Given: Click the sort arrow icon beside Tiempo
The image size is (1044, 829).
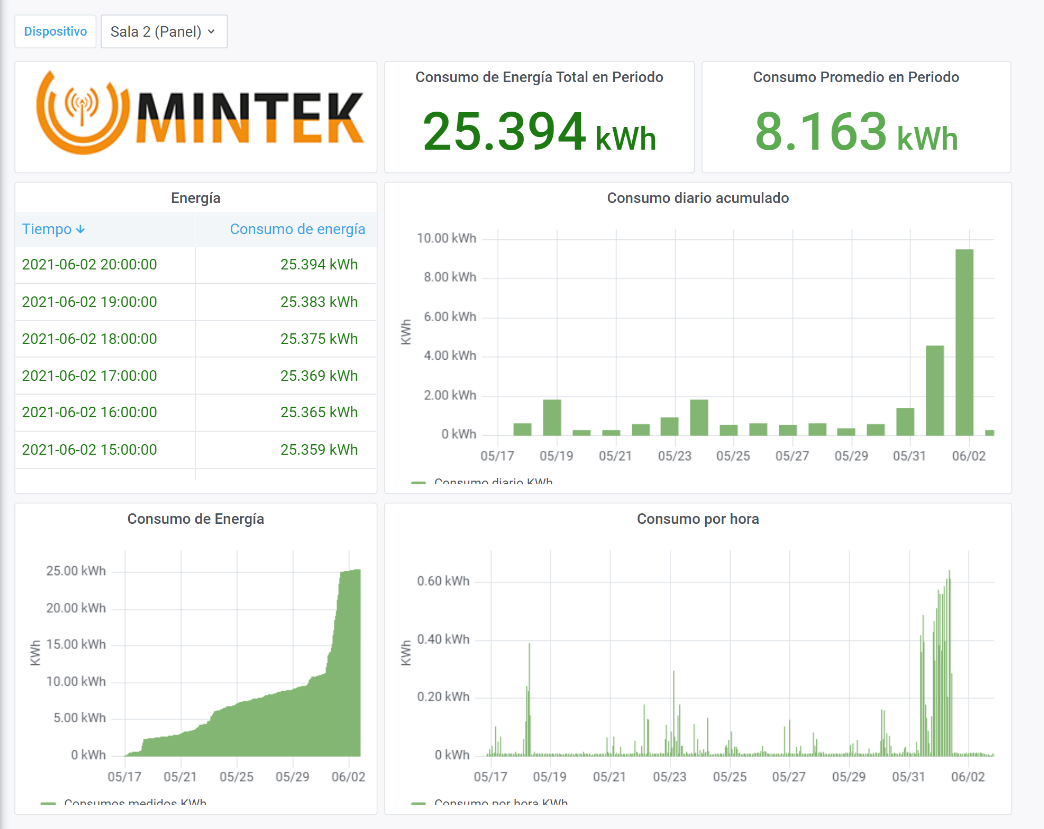Looking at the screenshot, I should point(83,229).
